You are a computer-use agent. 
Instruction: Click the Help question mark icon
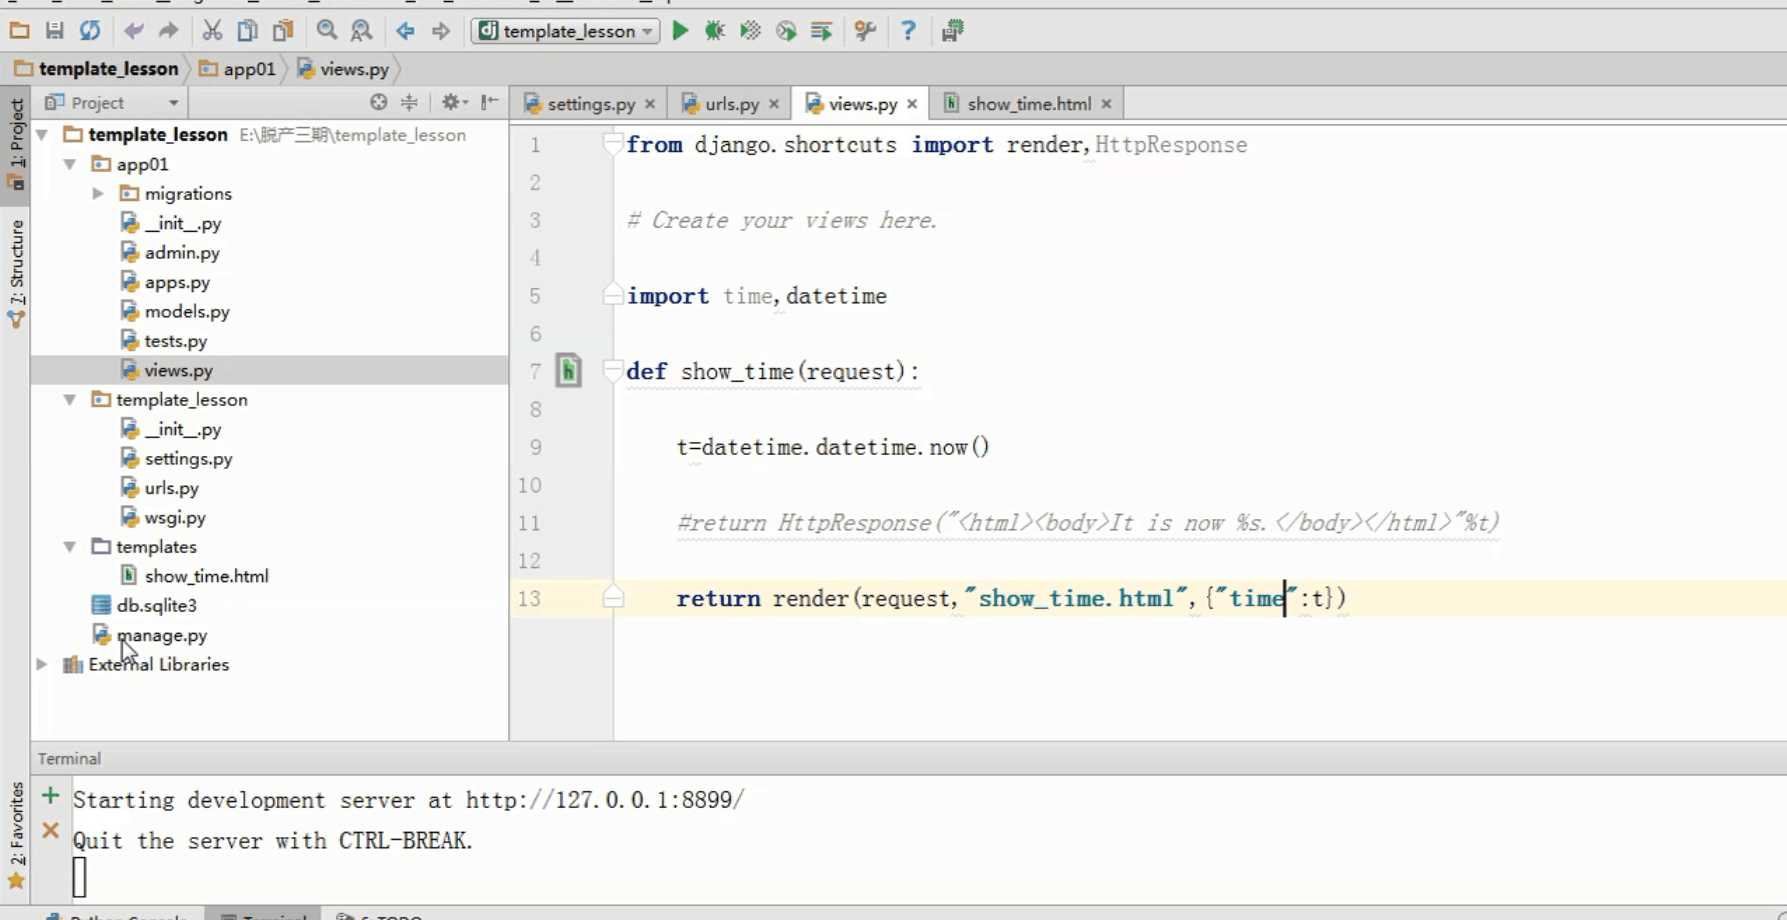[908, 31]
